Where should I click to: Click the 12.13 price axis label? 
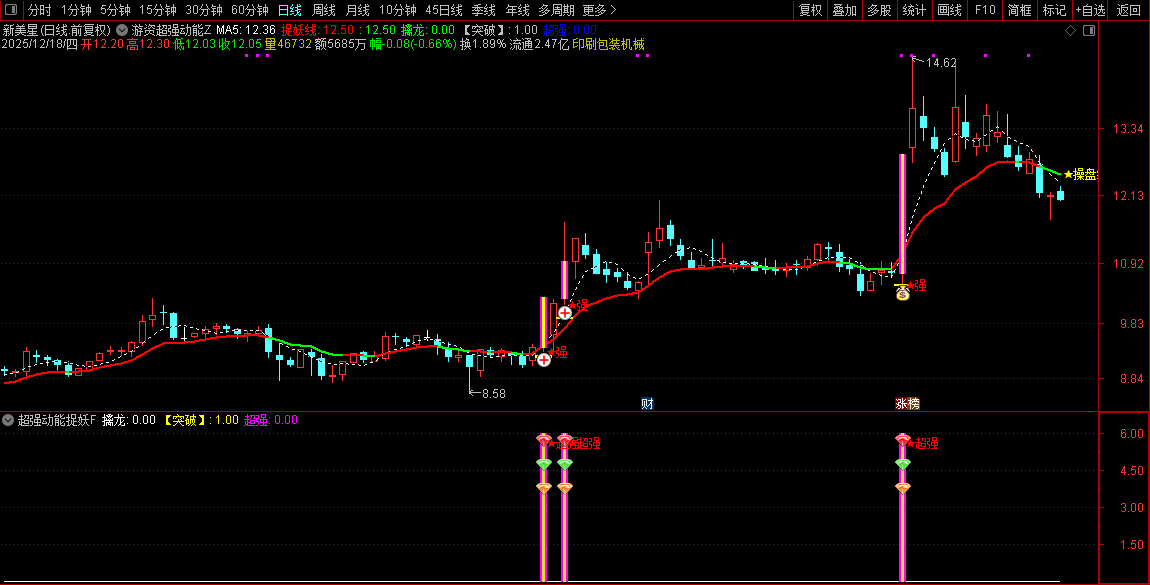[1128, 196]
